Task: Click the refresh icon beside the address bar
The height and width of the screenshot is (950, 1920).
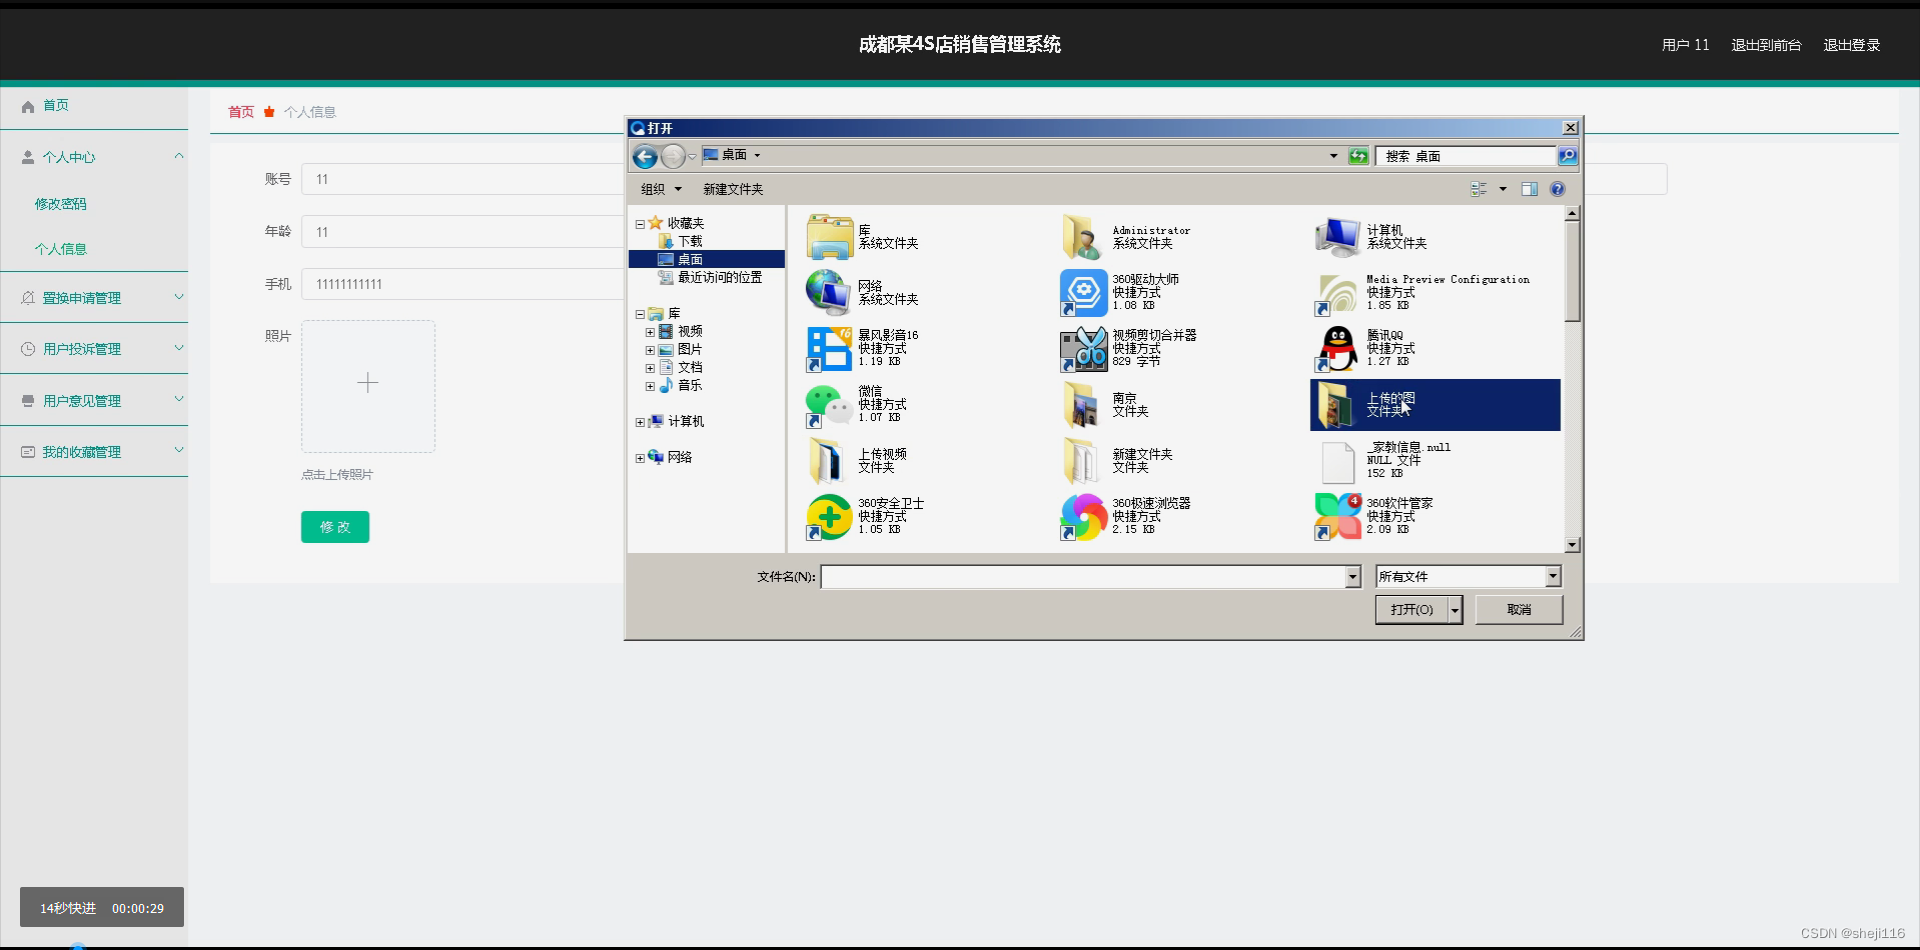Action: (x=1358, y=156)
